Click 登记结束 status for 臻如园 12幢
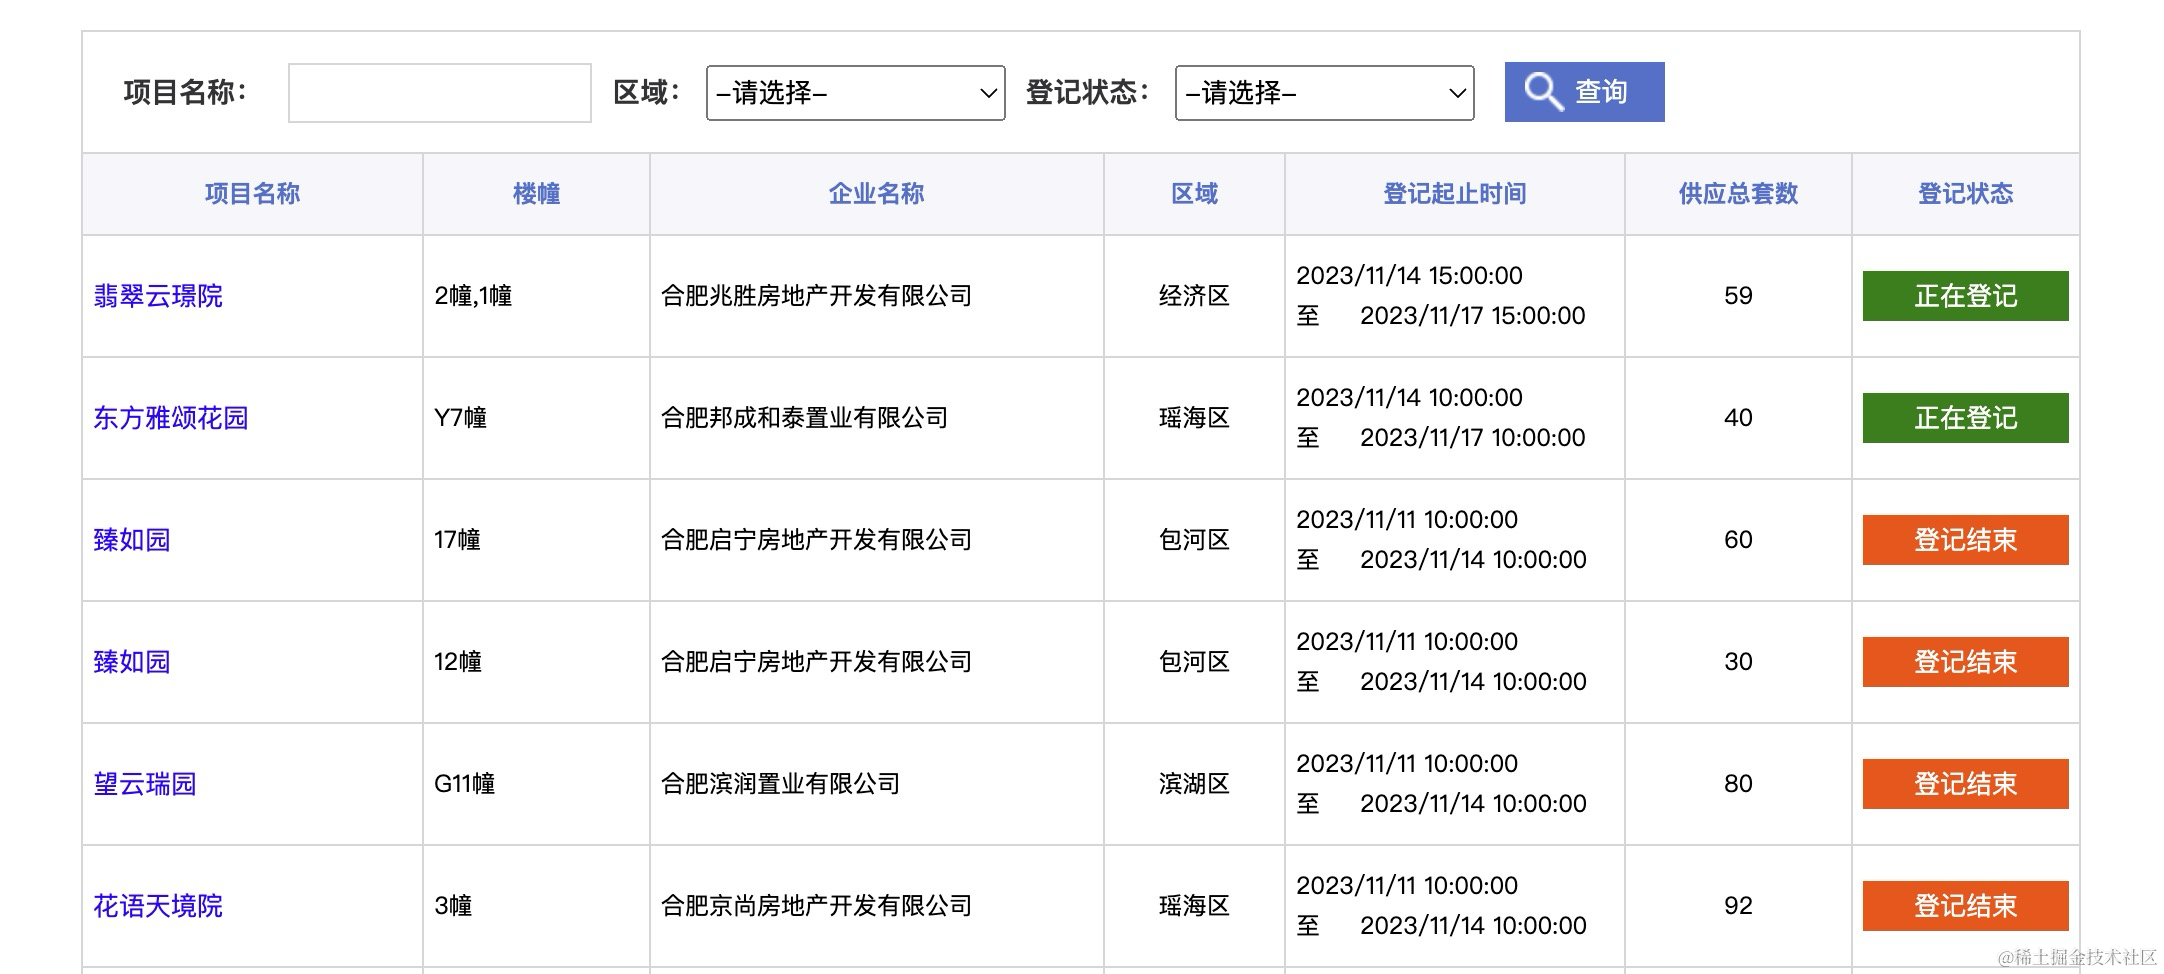Image resolution: width=2164 pixels, height=974 pixels. coord(1965,662)
